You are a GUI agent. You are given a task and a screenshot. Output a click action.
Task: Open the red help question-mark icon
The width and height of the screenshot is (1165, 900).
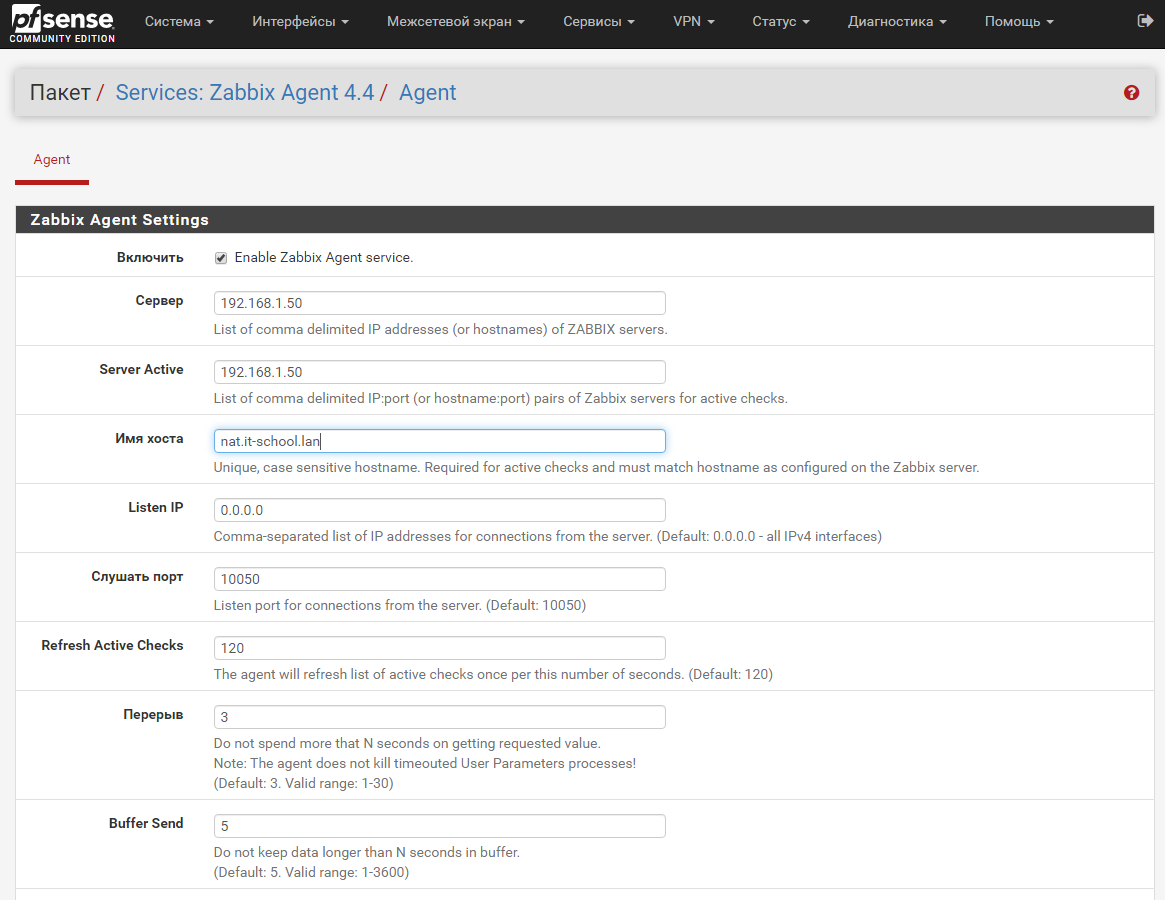click(1131, 92)
